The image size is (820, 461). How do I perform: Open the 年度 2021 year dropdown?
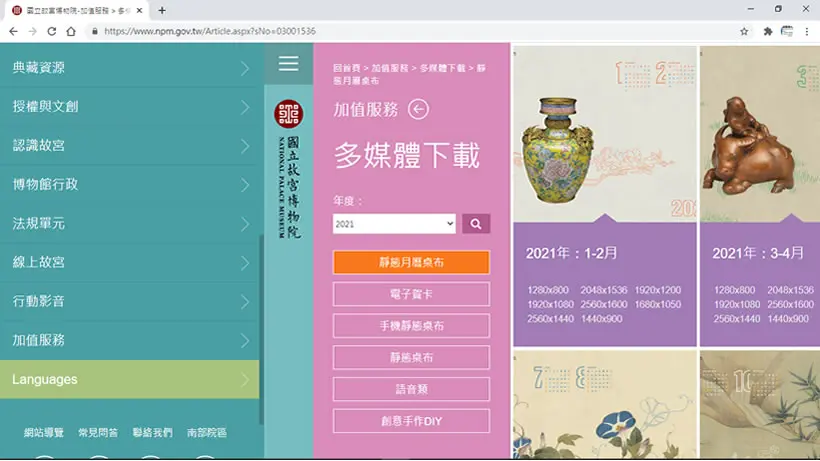[x=394, y=224]
